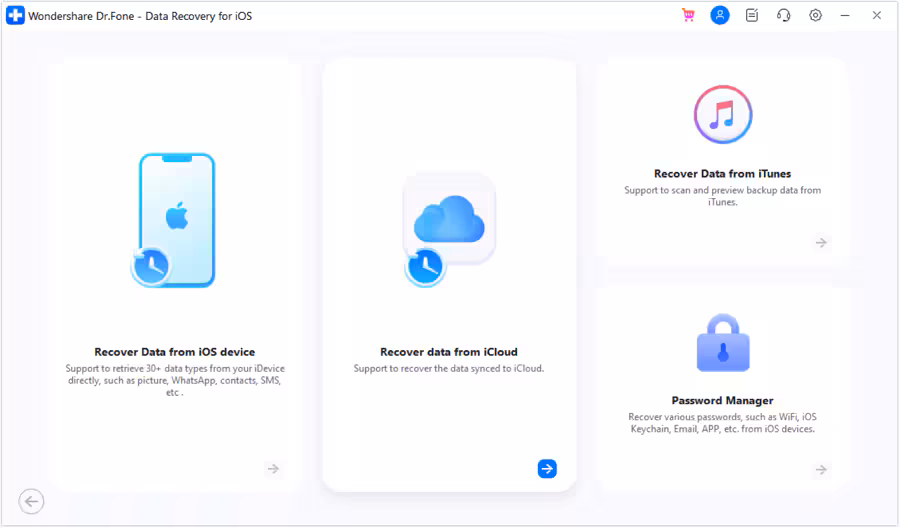This screenshot has height=528, width=900.
Task: Click the blue arrow on iCloud card
Action: coord(547,469)
